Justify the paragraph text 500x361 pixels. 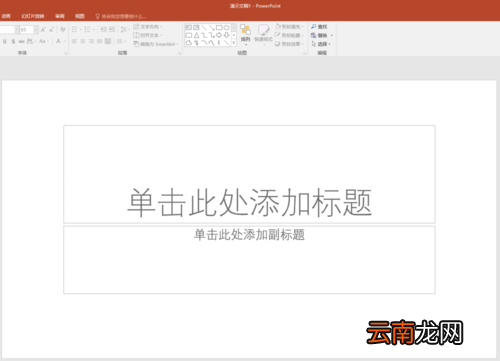[x=99, y=41]
